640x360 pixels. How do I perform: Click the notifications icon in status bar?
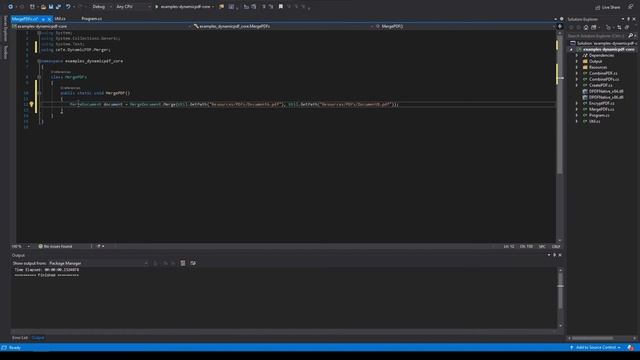[631, 347]
